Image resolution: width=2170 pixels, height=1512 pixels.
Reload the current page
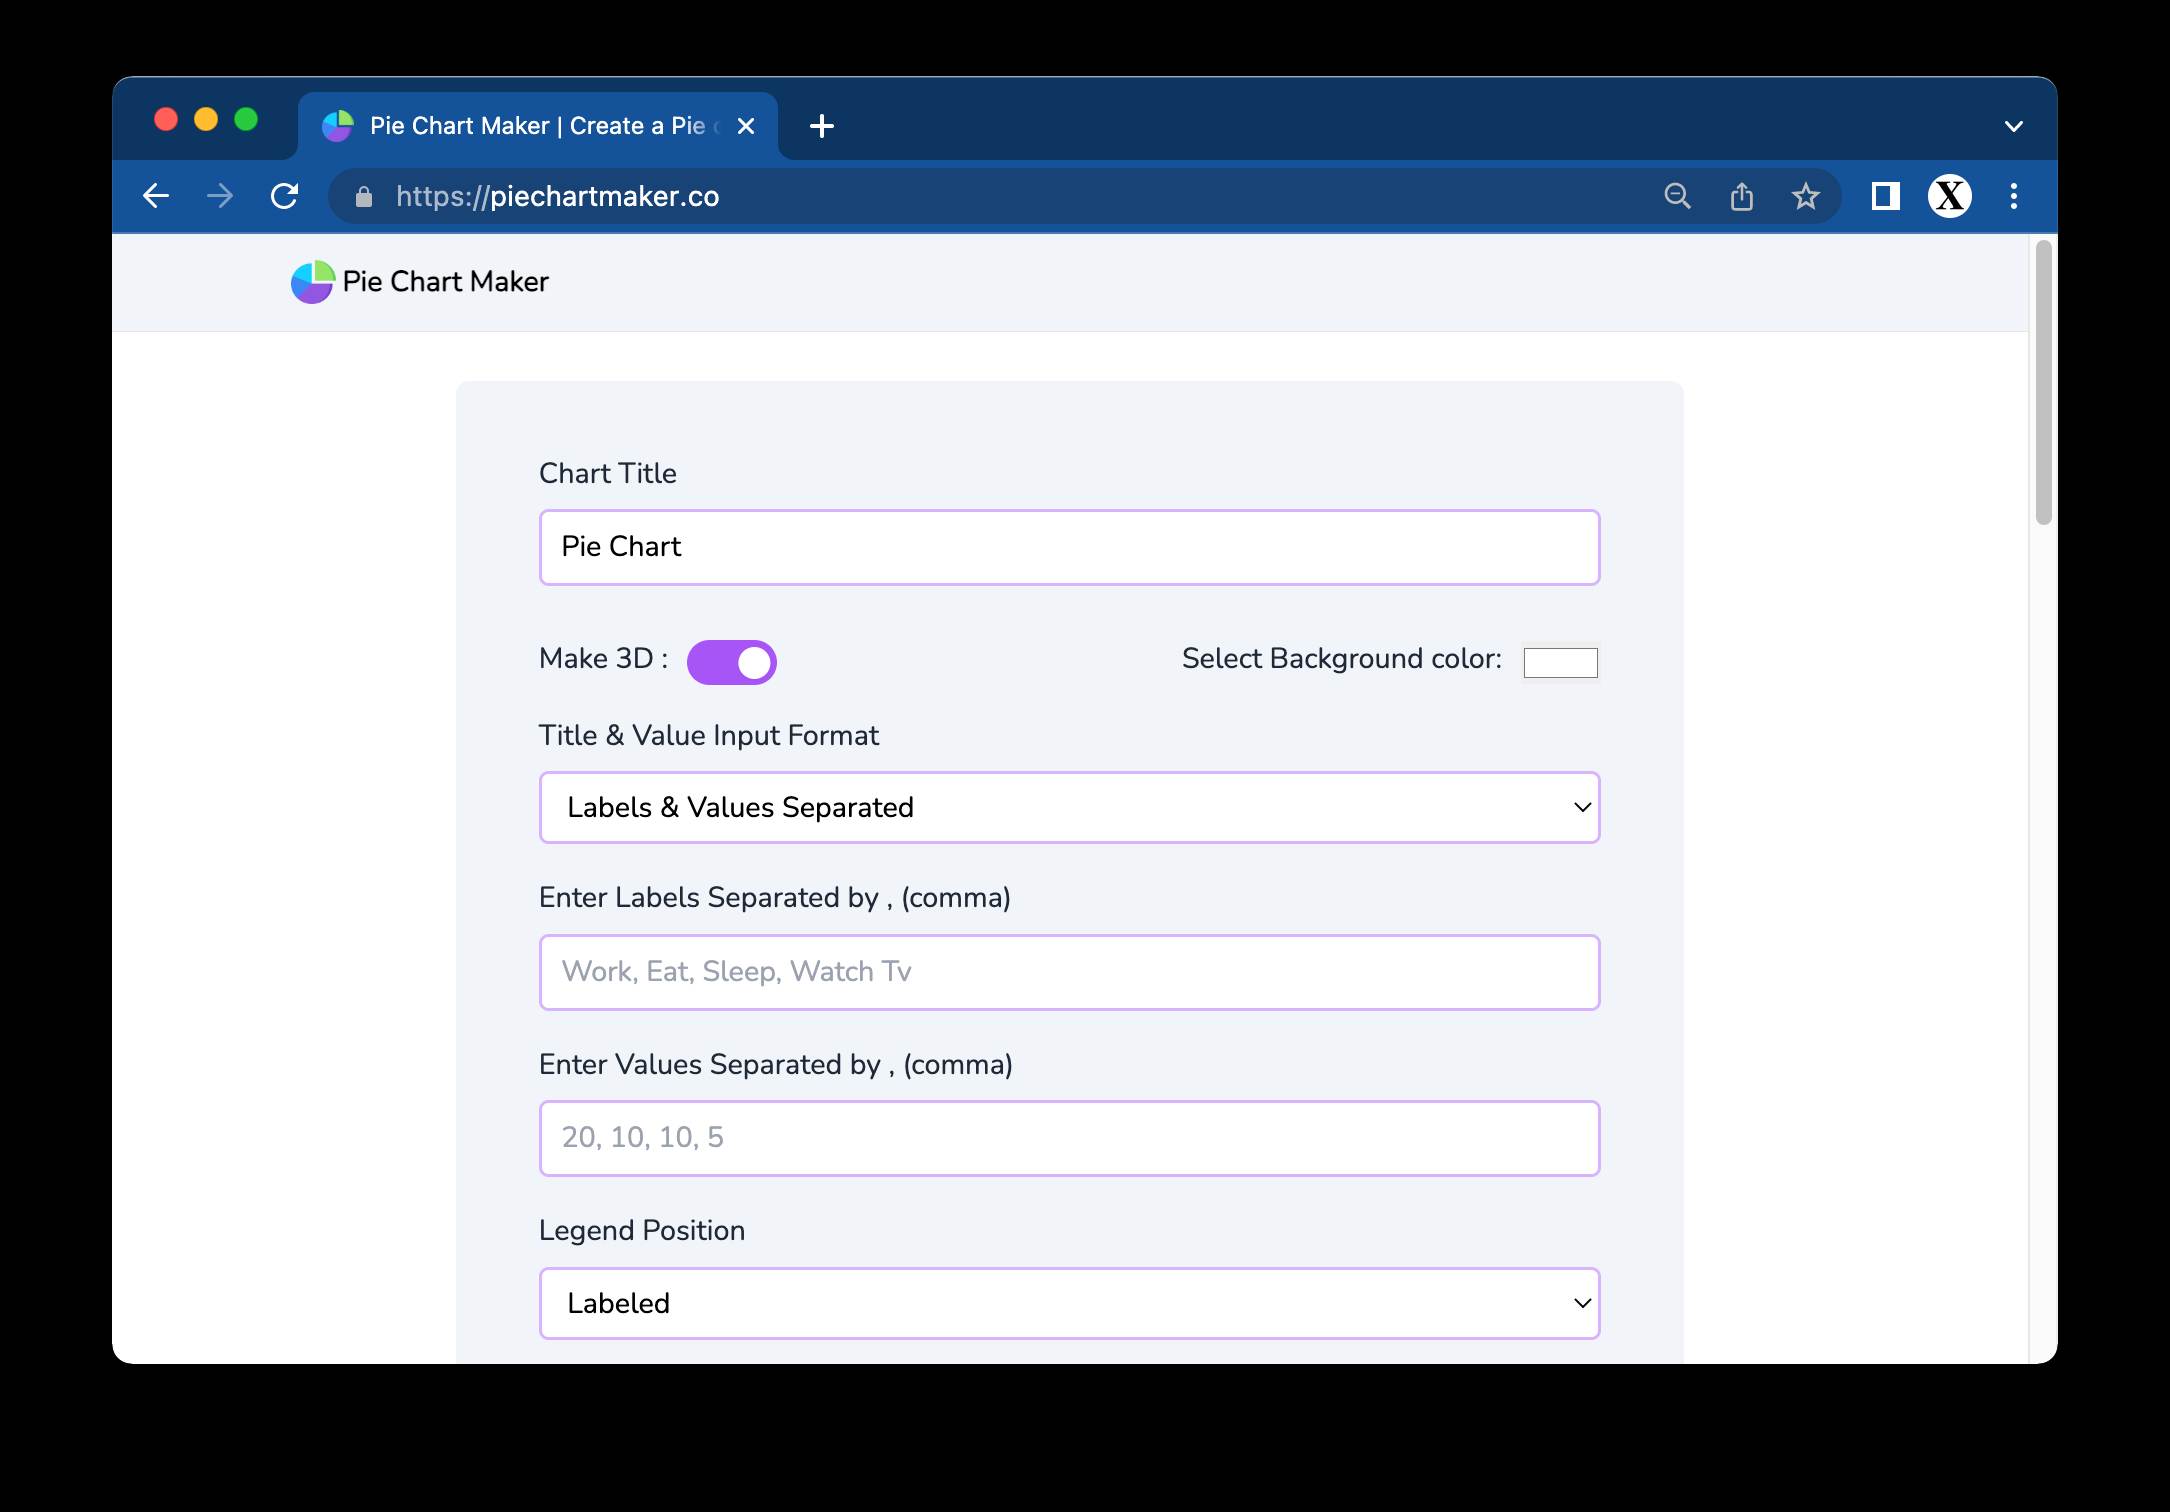[x=285, y=196]
